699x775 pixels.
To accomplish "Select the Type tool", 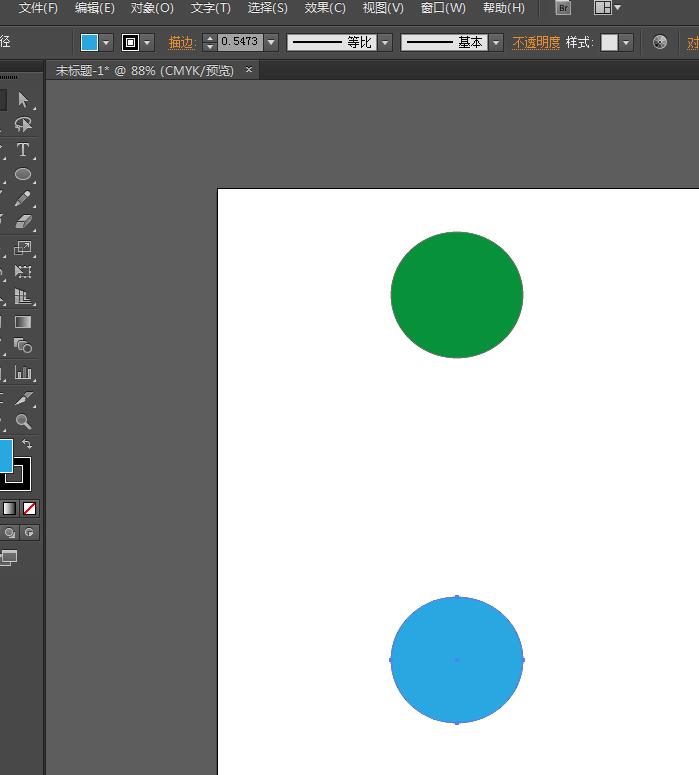I will [23, 149].
